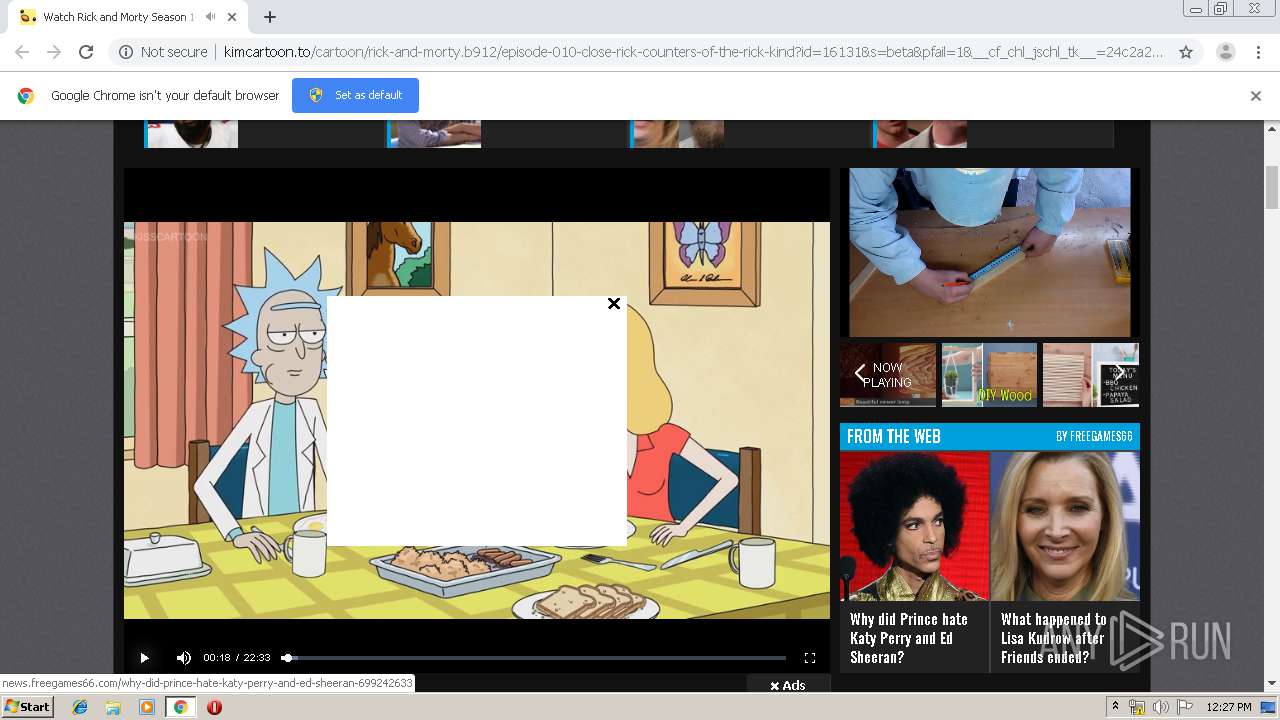Open media player from taskbar
Screen dimensions: 1280x720
(146, 707)
